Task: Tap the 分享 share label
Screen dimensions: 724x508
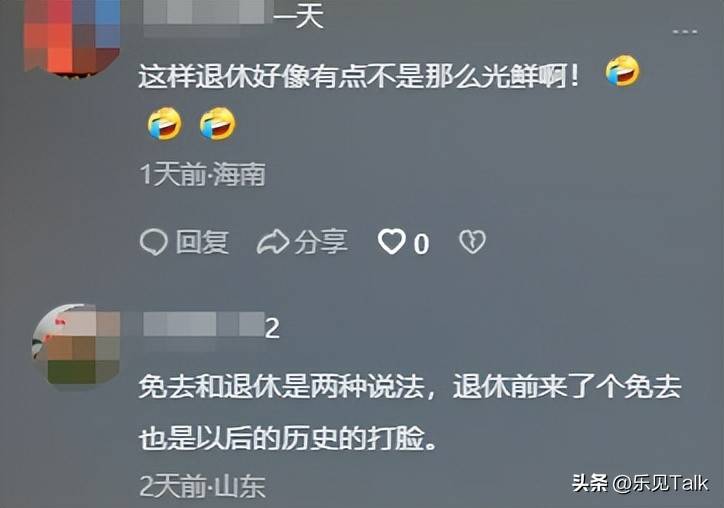Action: coord(321,242)
